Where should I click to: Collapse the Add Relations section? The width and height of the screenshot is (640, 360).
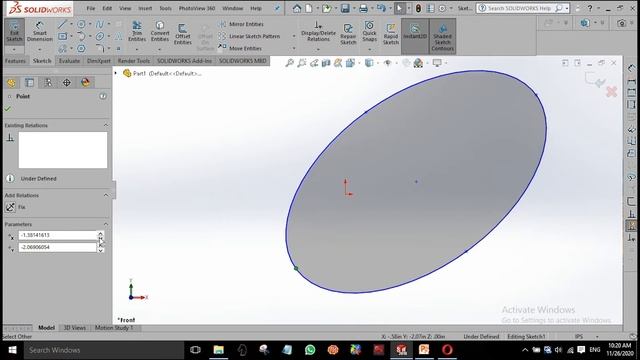[106, 195]
